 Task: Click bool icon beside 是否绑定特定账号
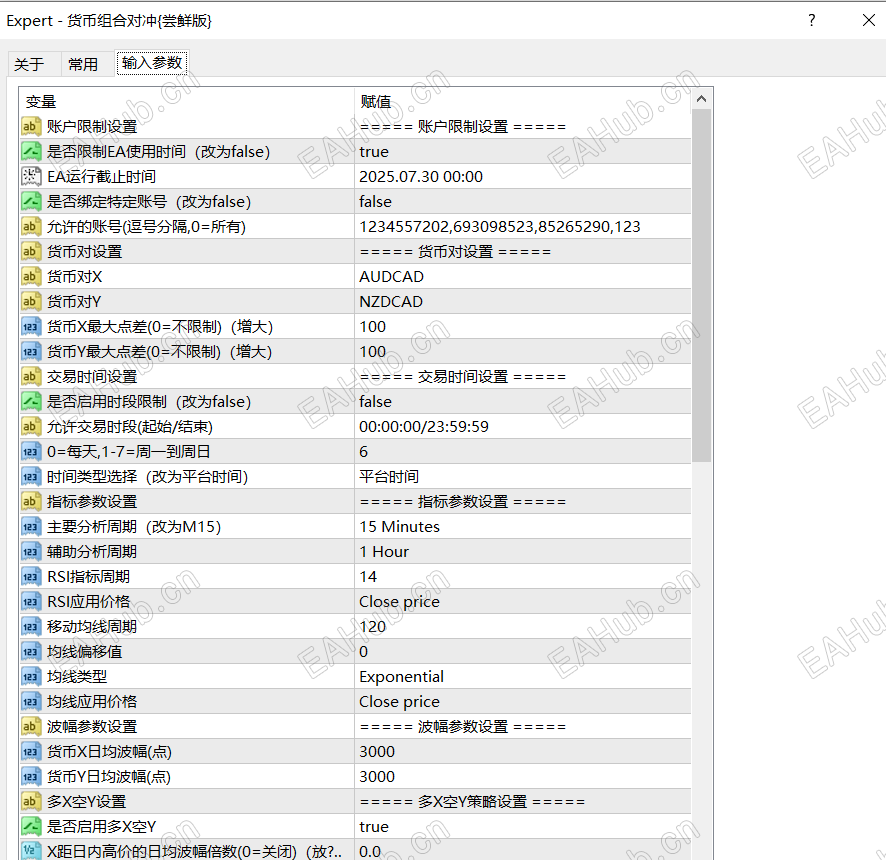point(31,201)
